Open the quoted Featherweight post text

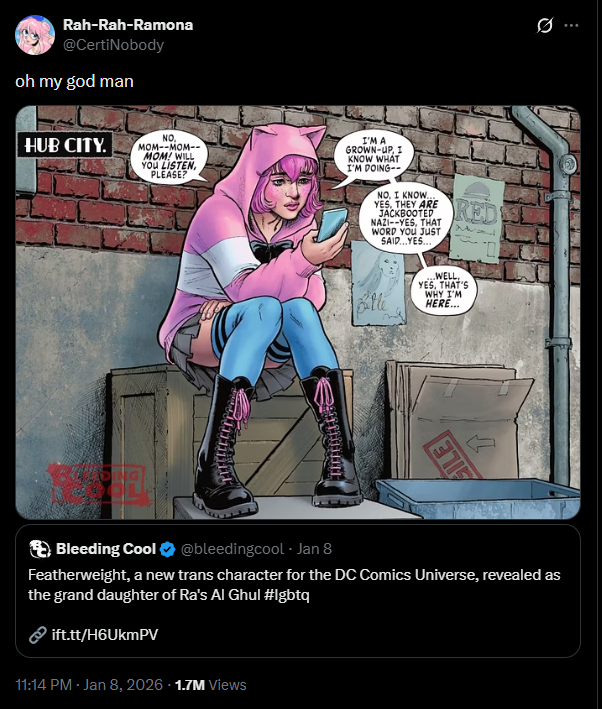click(294, 584)
